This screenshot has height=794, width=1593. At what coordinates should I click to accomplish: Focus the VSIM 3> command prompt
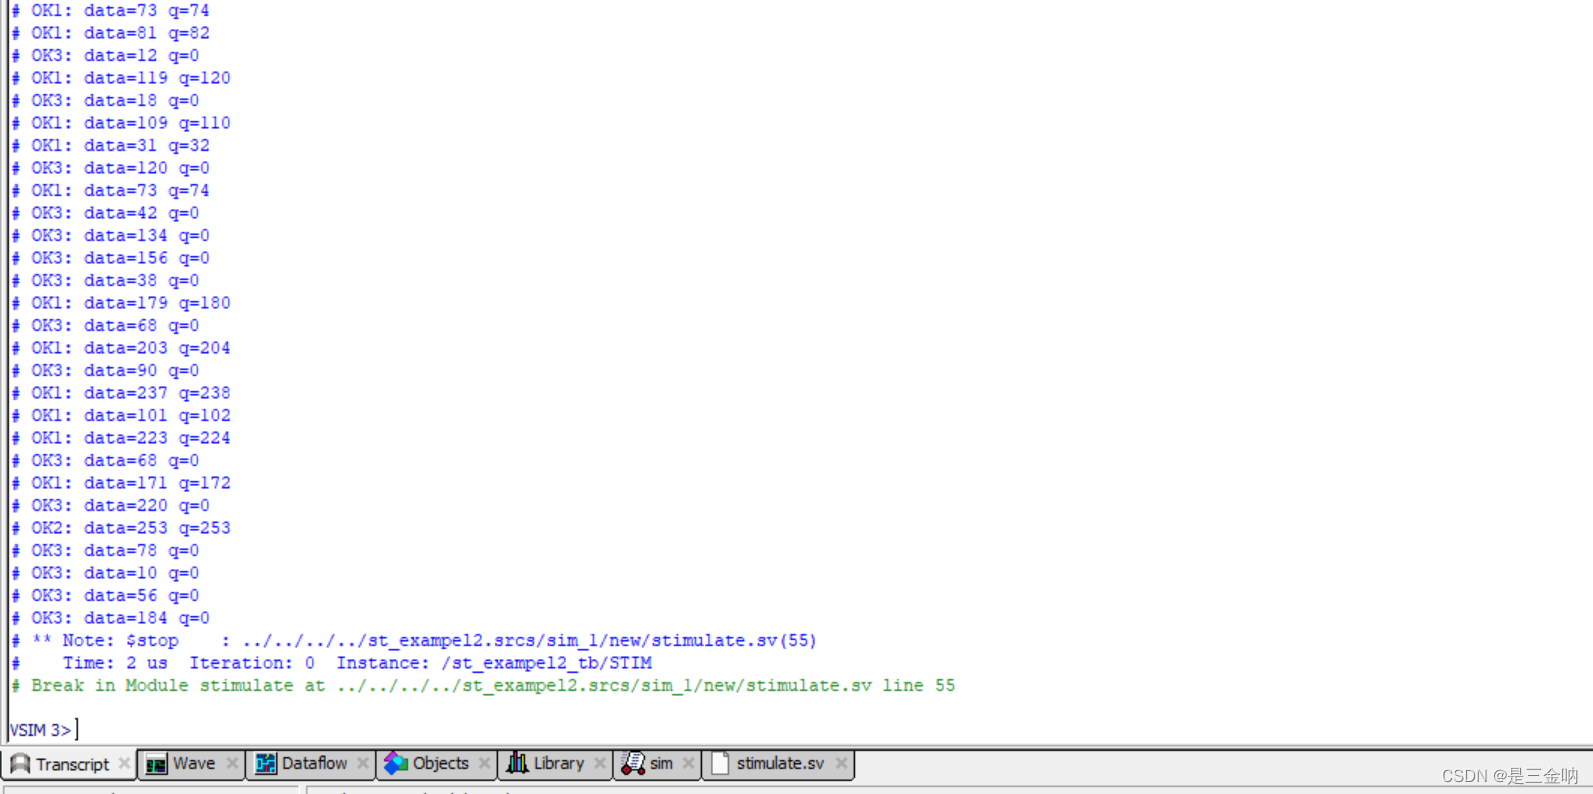tap(44, 730)
